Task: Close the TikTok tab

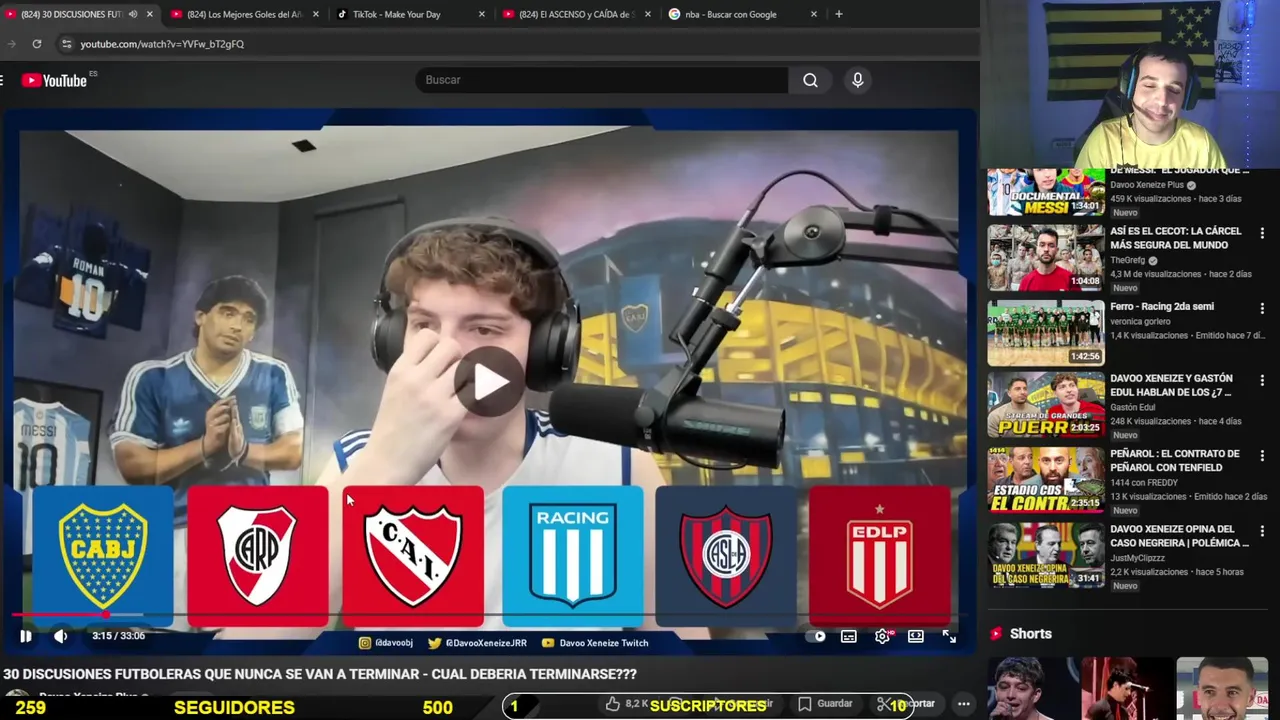Action: [x=481, y=14]
